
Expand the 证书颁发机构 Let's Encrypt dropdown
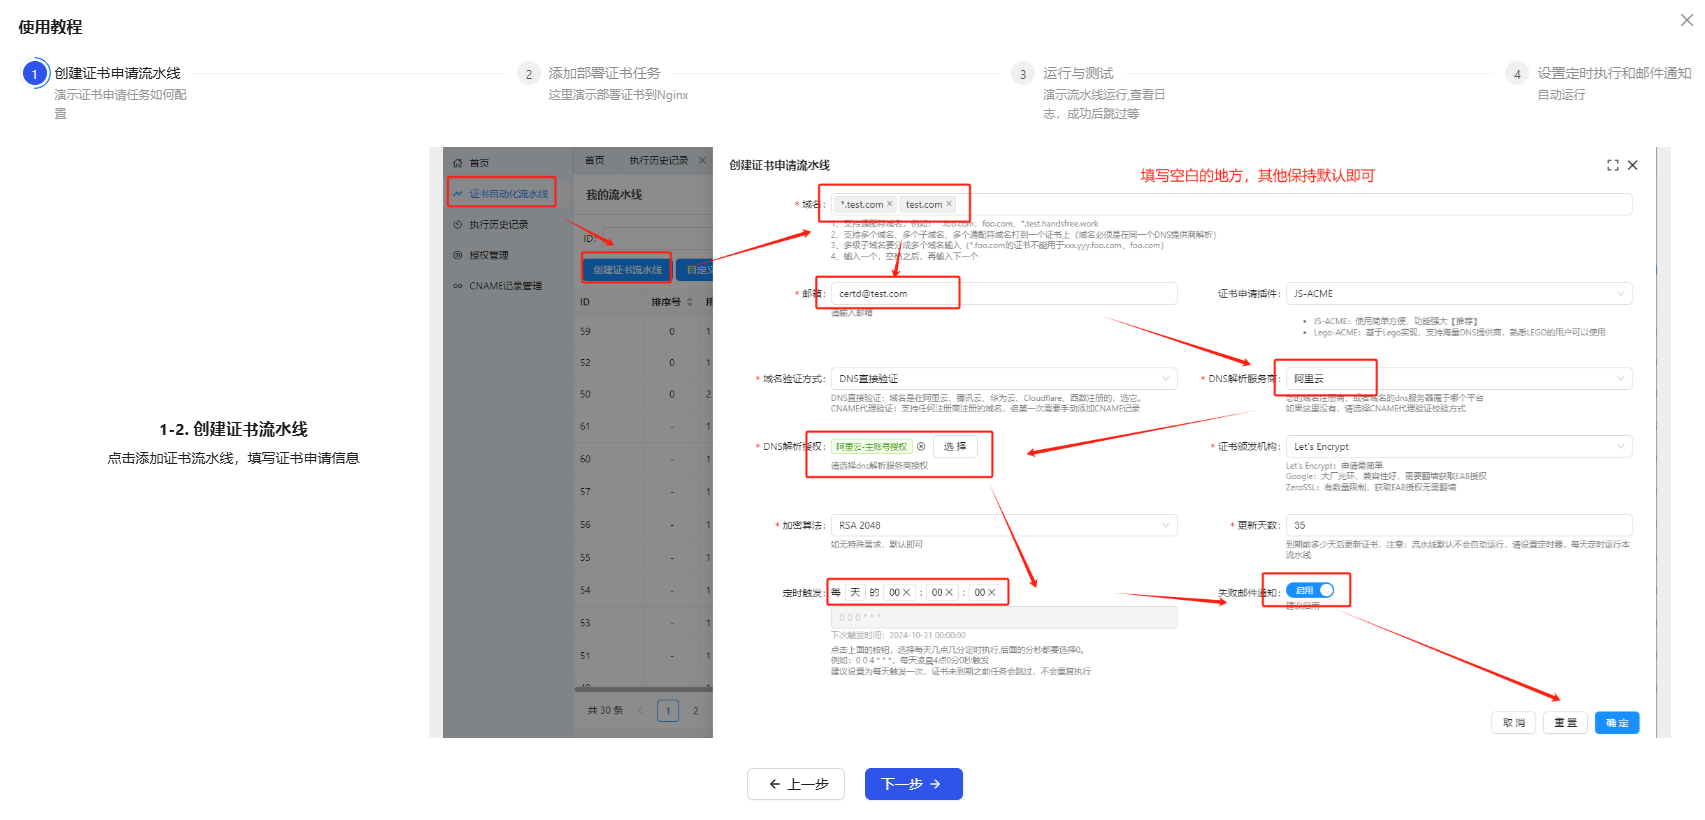tap(1458, 447)
